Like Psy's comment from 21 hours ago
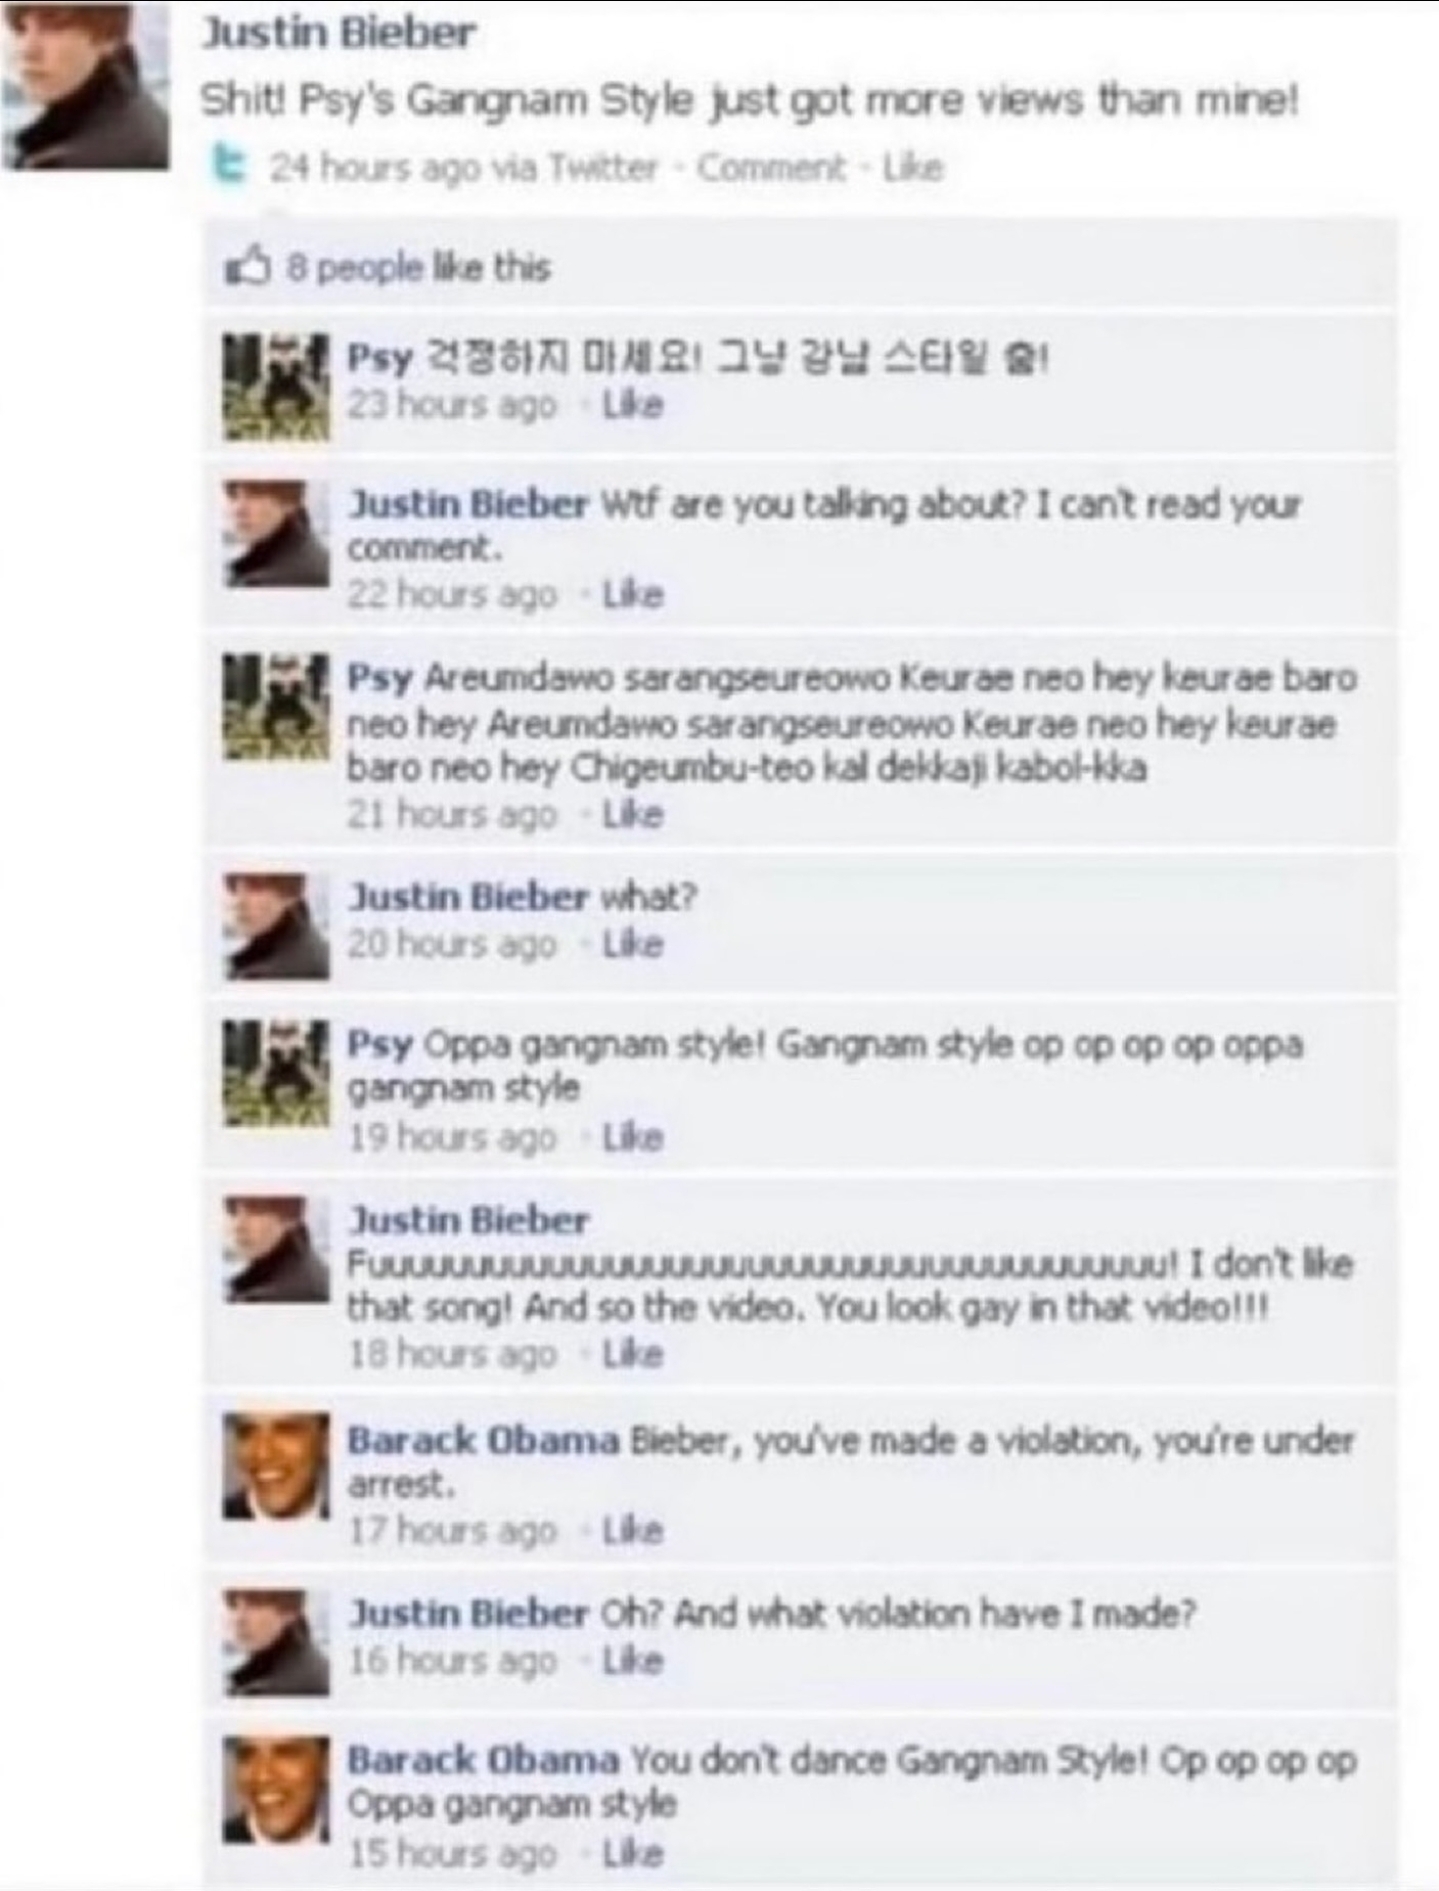1439x1891 pixels. (x=633, y=815)
